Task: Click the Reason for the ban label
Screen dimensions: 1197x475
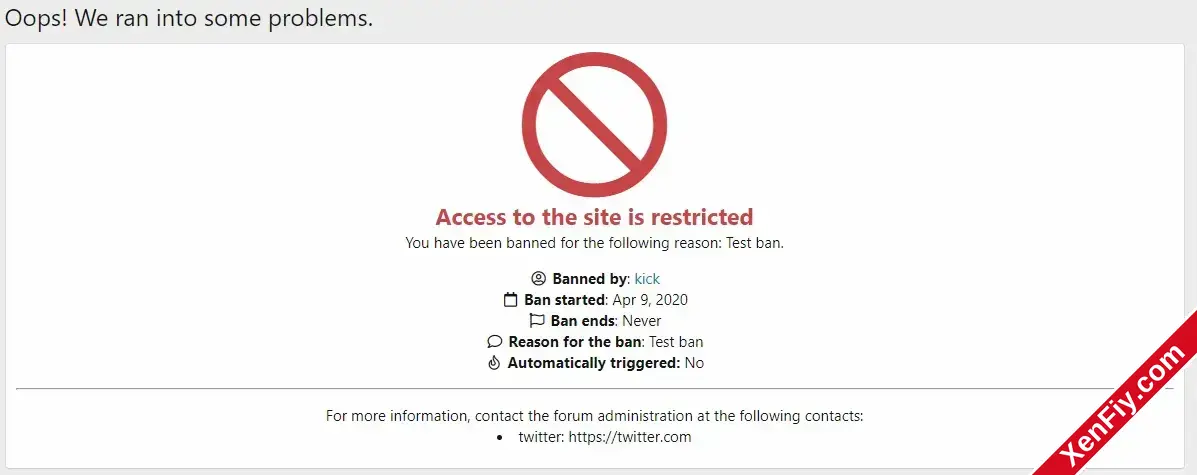Action: pyautogui.click(x=575, y=342)
